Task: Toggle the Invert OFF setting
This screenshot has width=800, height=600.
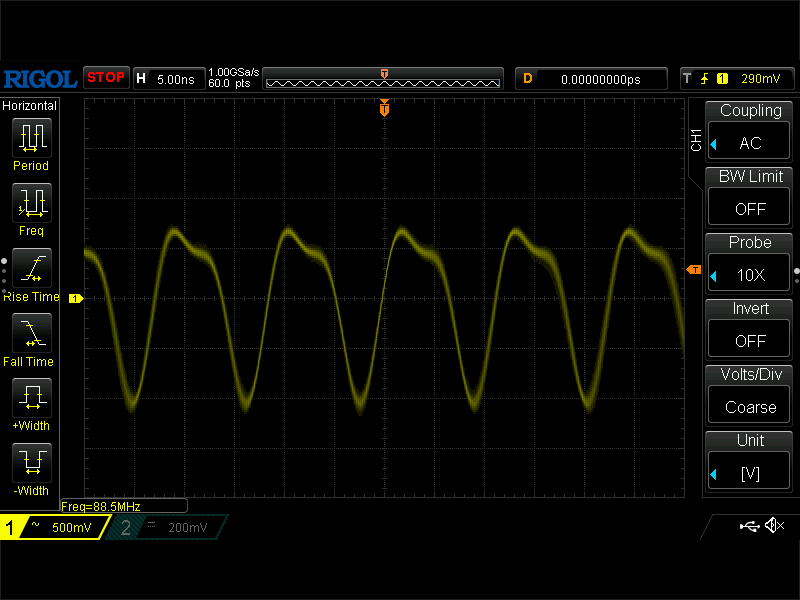Action: click(x=749, y=341)
